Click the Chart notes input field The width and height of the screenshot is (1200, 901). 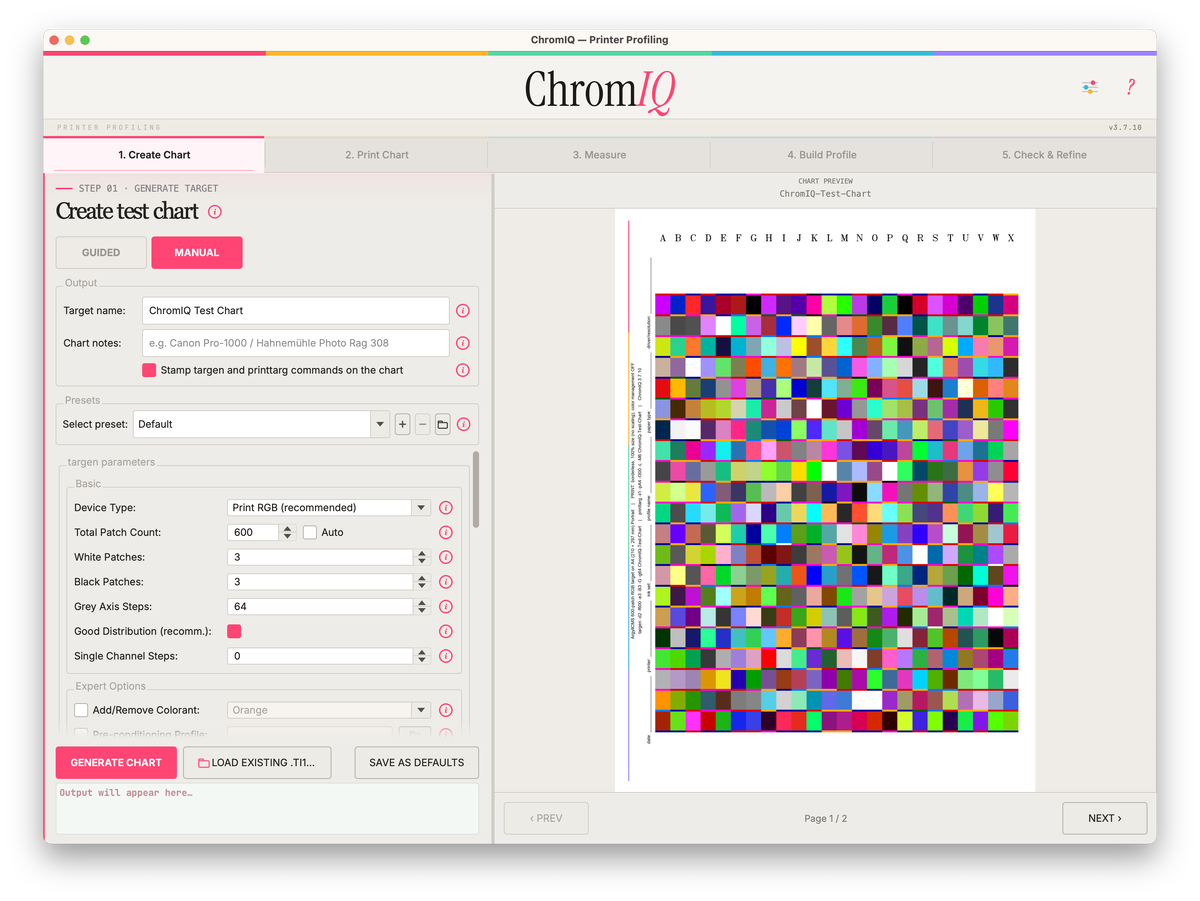point(296,343)
